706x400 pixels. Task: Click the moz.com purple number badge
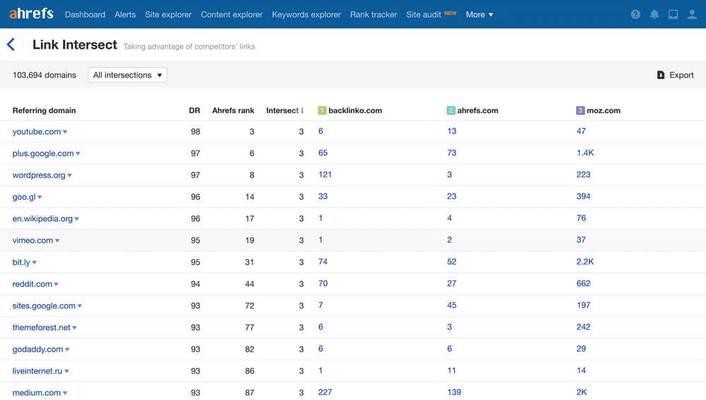[580, 110]
